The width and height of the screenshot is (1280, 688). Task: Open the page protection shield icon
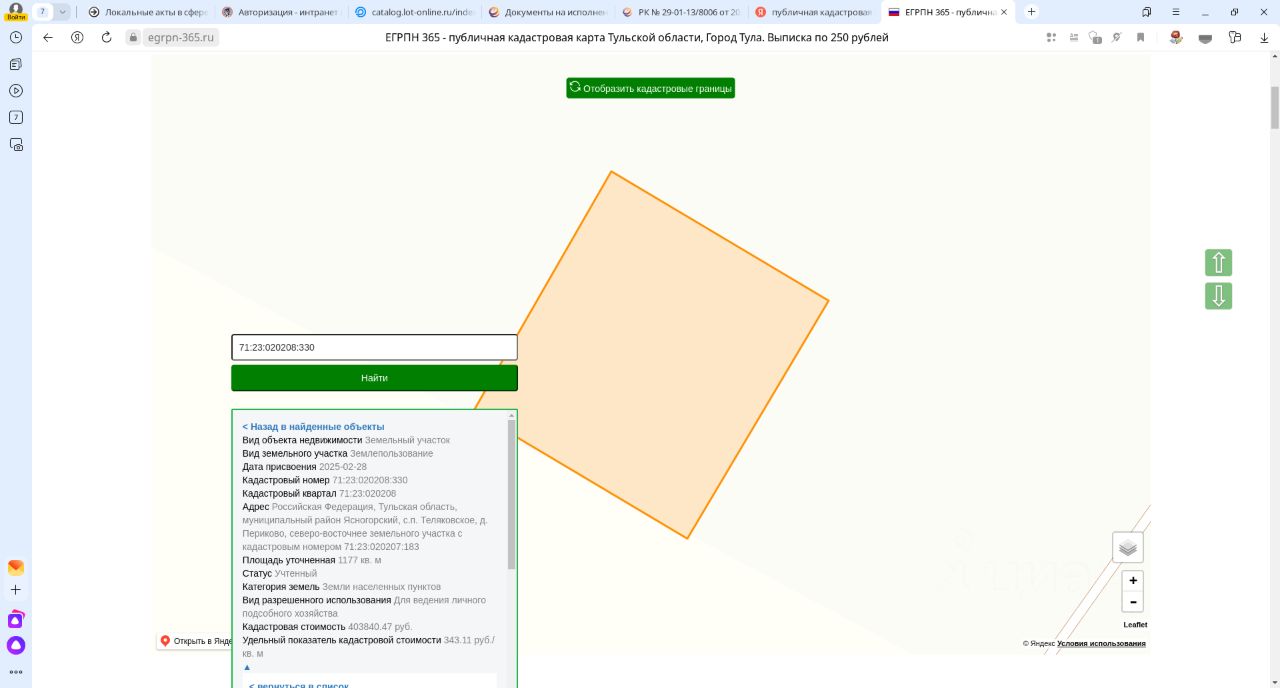pos(1095,37)
